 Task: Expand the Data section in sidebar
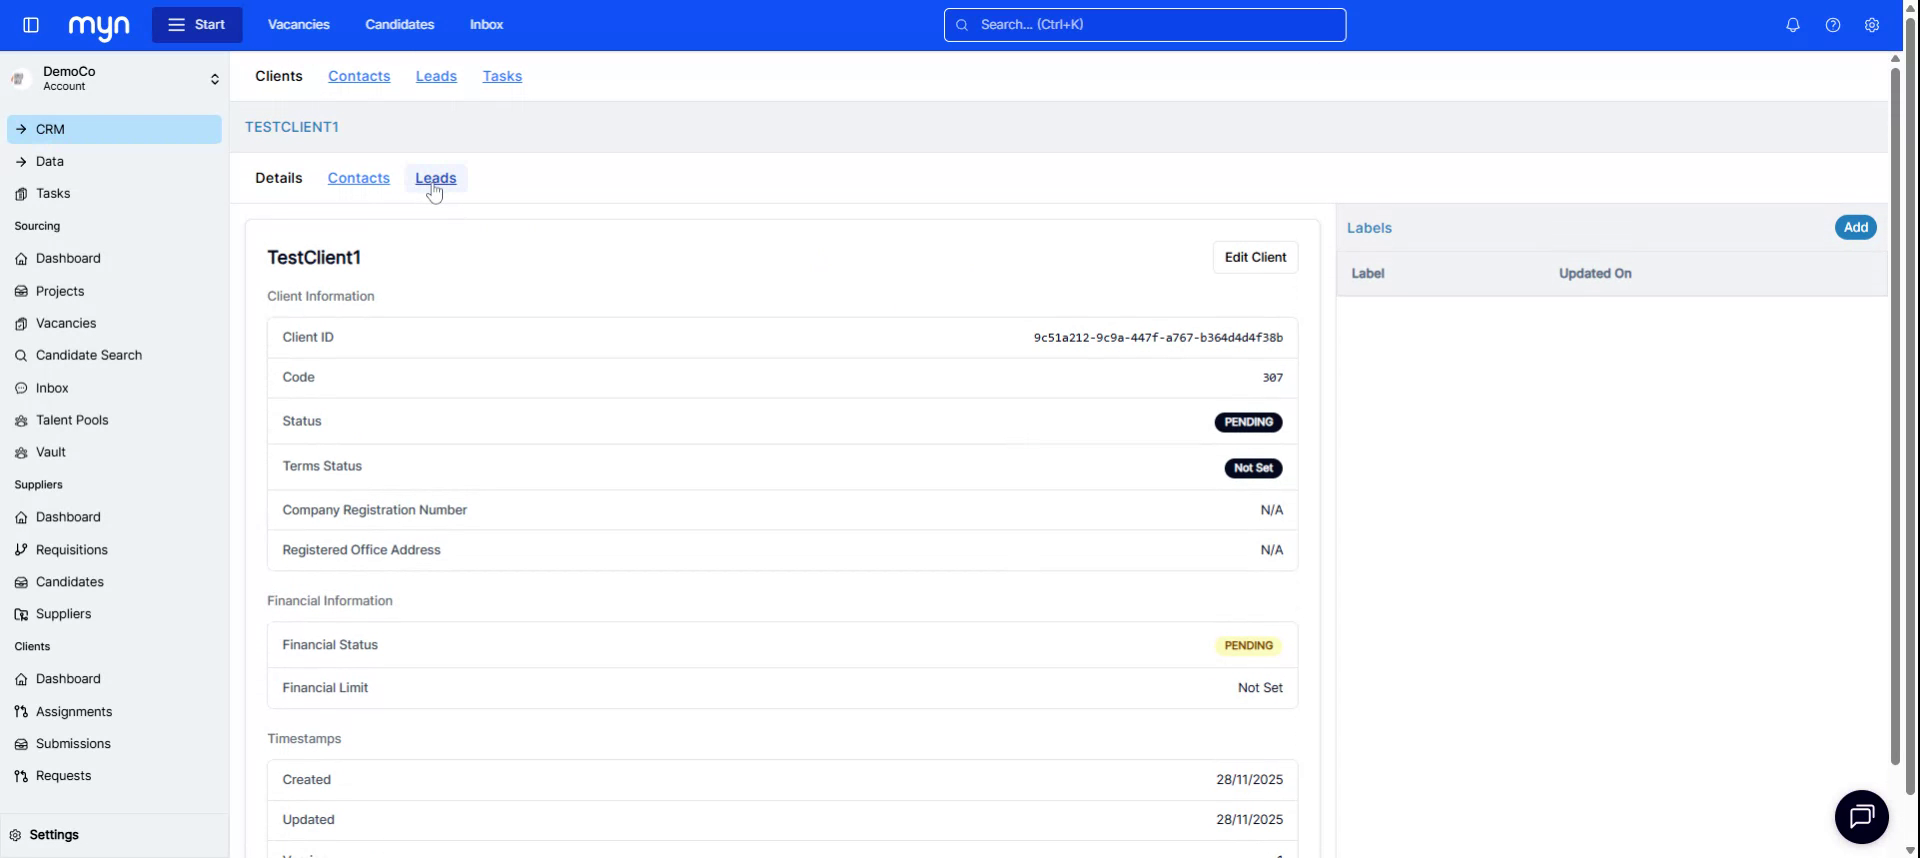21,162
